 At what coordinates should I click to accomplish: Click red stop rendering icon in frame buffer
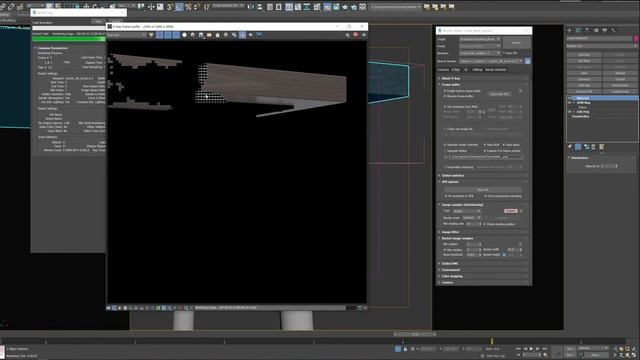(356, 35)
